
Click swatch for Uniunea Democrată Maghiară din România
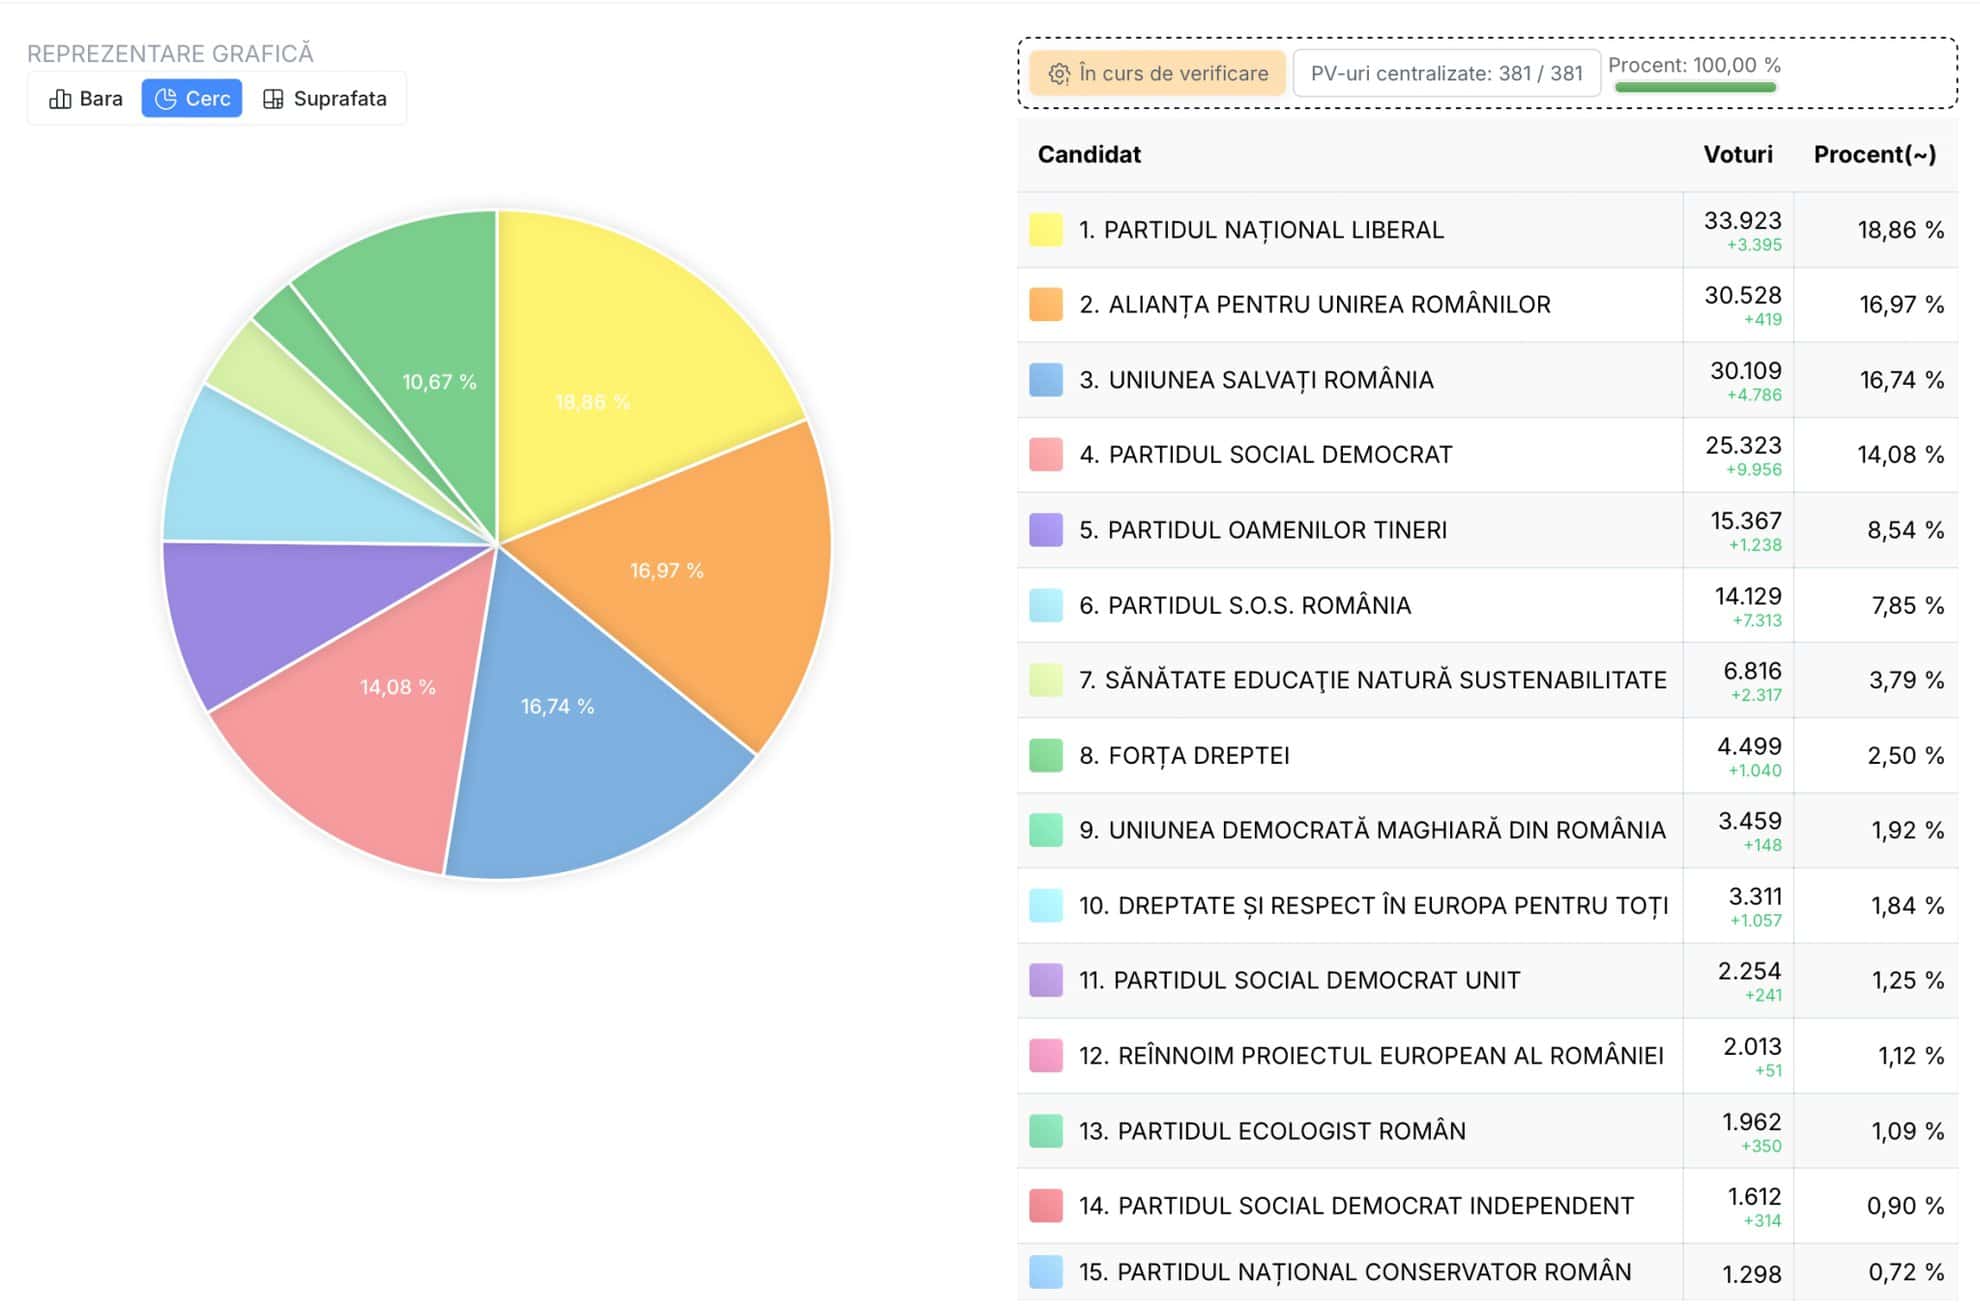1046,830
